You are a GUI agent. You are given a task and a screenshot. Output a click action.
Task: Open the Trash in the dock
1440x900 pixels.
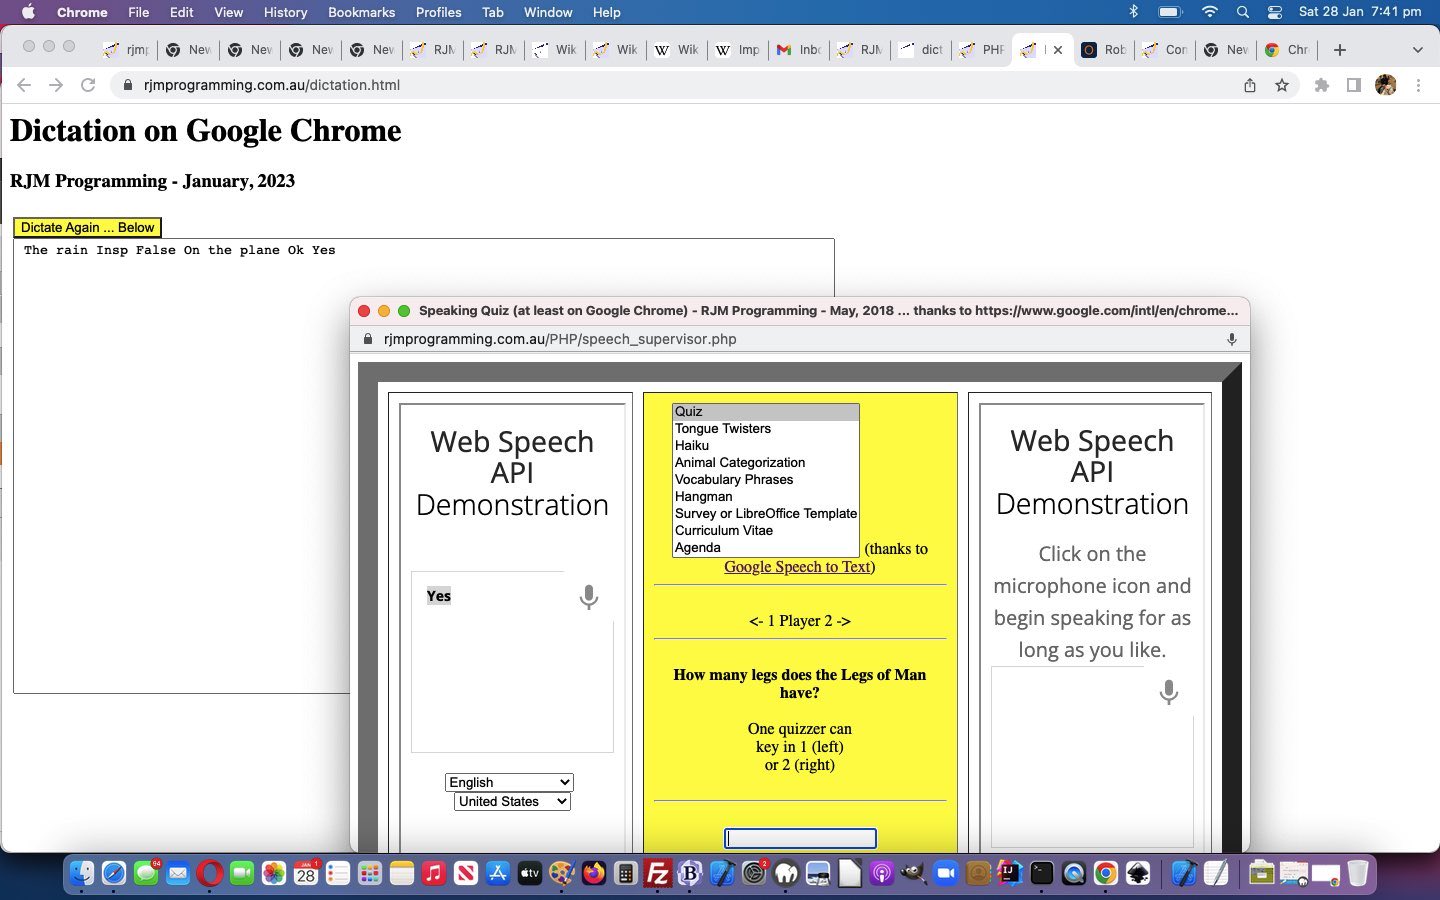(1357, 873)
